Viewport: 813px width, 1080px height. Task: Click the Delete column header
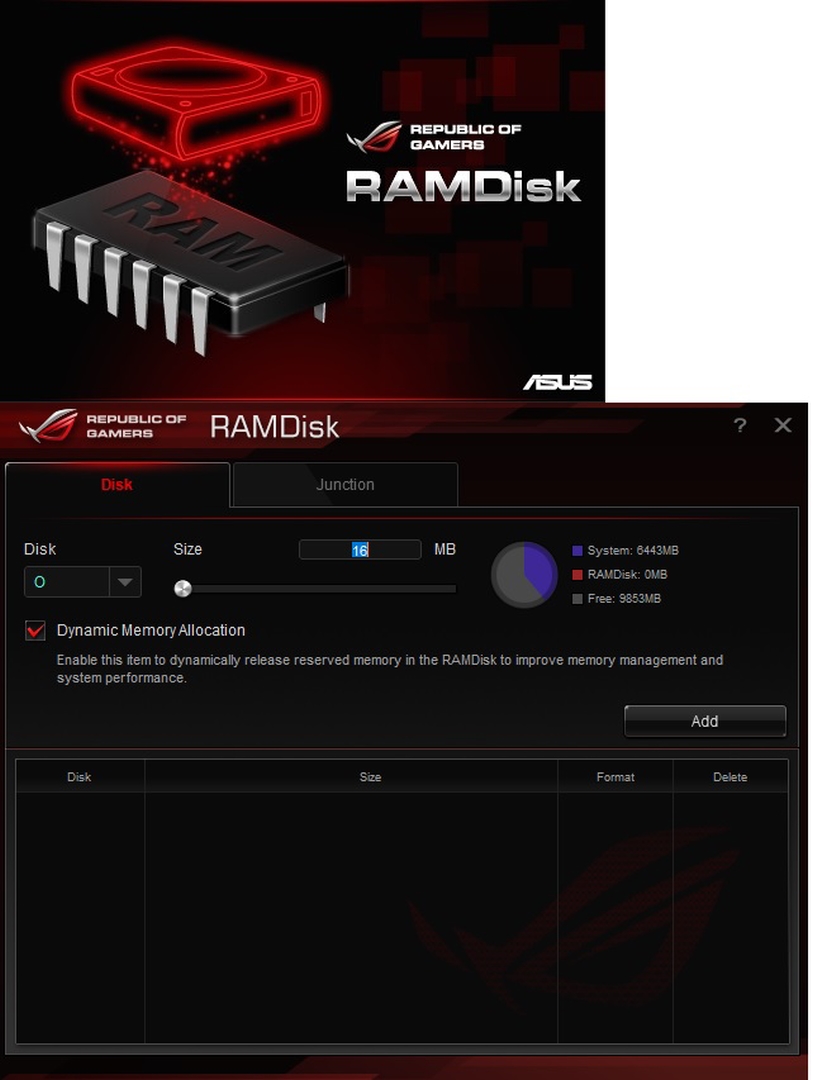[x=730, y=776]
